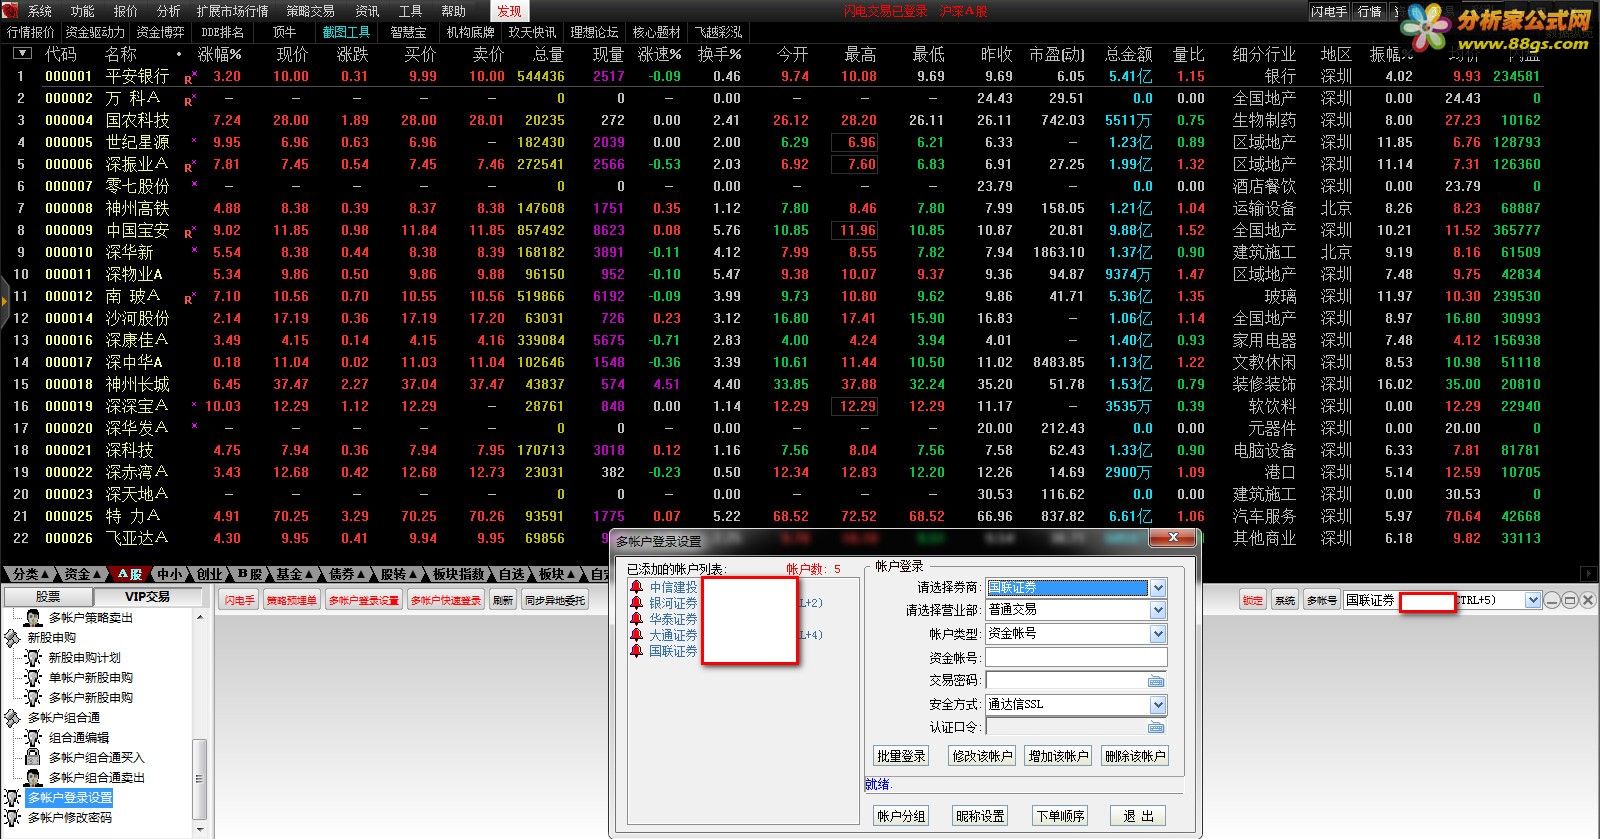This screenshot has height=839, width=1600.
Task: Click the 多帐户快速登录 toolbar button
Action: point(446,600)
